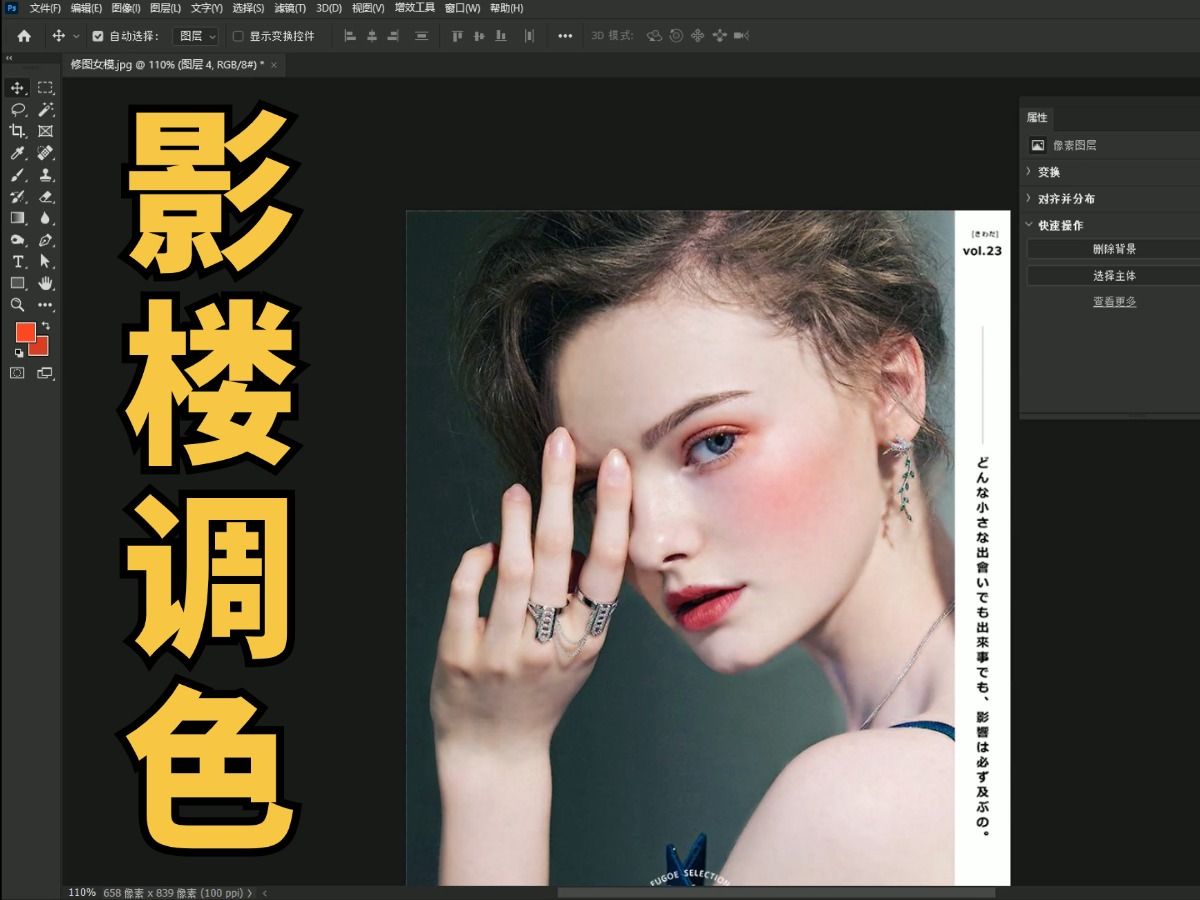The image size is (1200, 900).
Task: Select the Eraser tool
Action: [45, 196]
